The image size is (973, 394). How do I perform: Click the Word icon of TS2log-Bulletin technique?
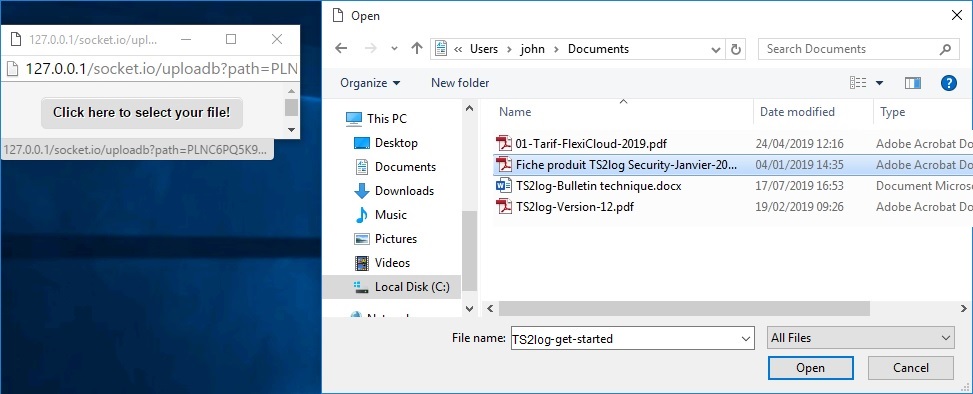click(503, 186)
